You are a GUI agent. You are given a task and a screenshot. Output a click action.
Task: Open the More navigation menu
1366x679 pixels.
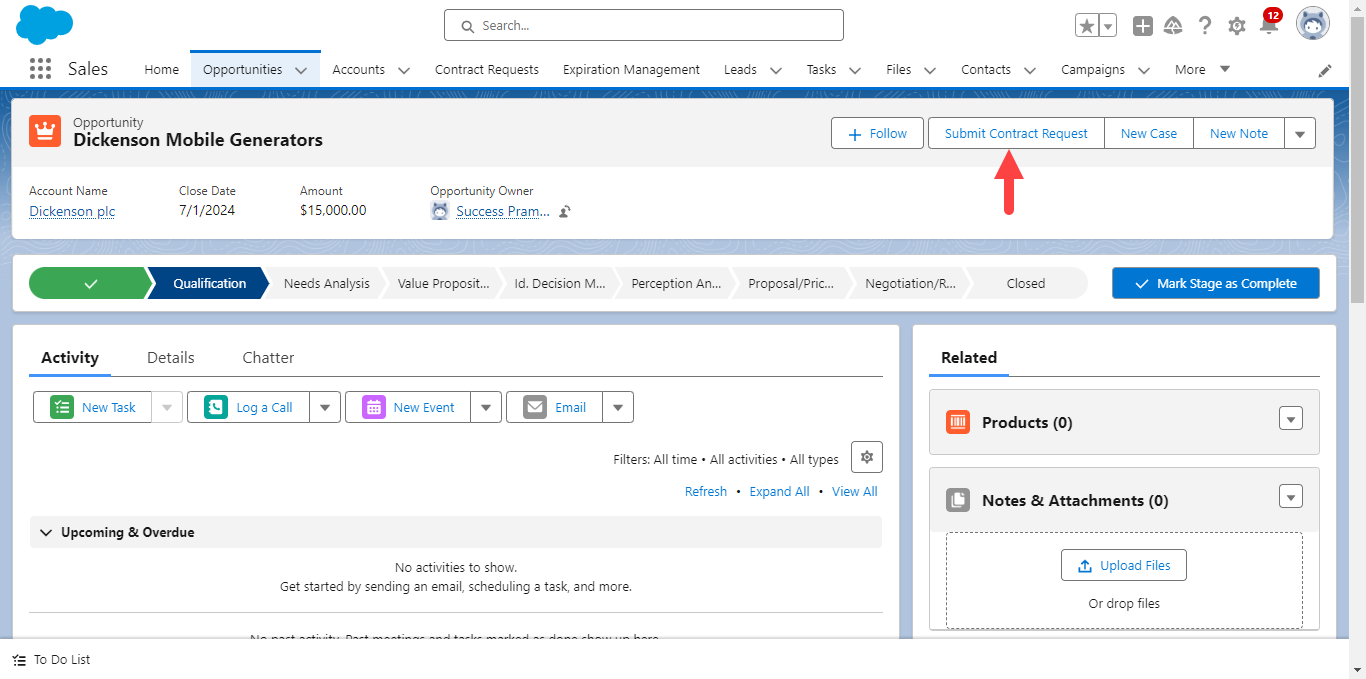pos(1203,69)
